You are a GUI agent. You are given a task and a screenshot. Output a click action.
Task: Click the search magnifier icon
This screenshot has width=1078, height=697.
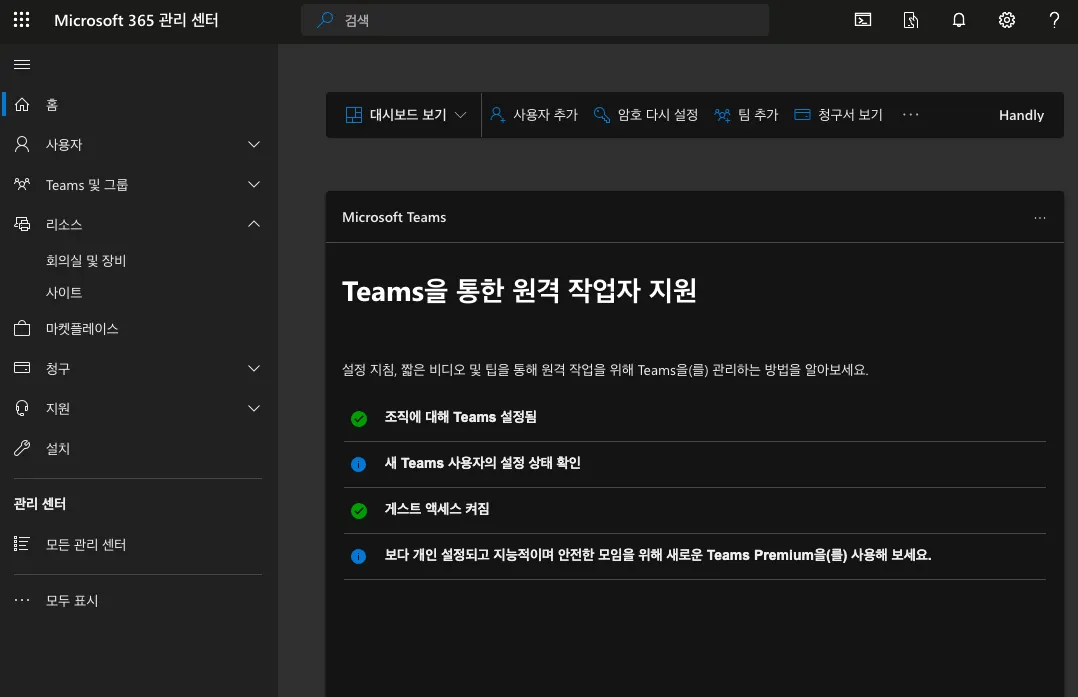(x=325, y=20)
